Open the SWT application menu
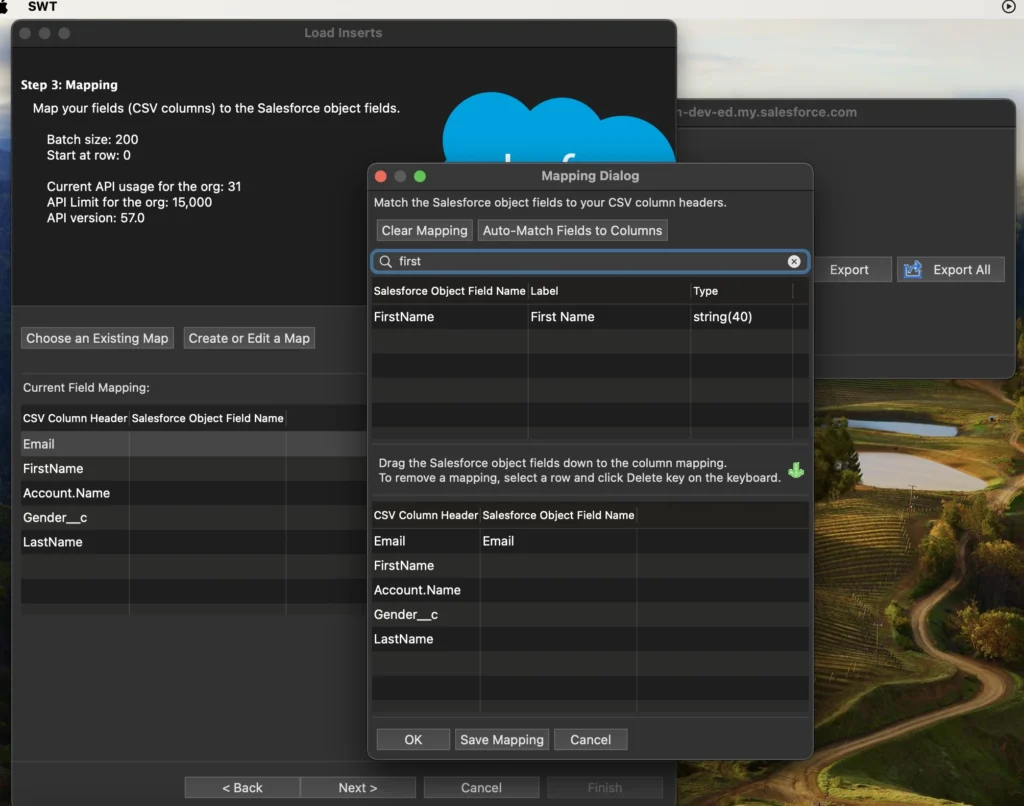Image resolution: width=1024 pixels, height=806 pixels. pos(42,7)
